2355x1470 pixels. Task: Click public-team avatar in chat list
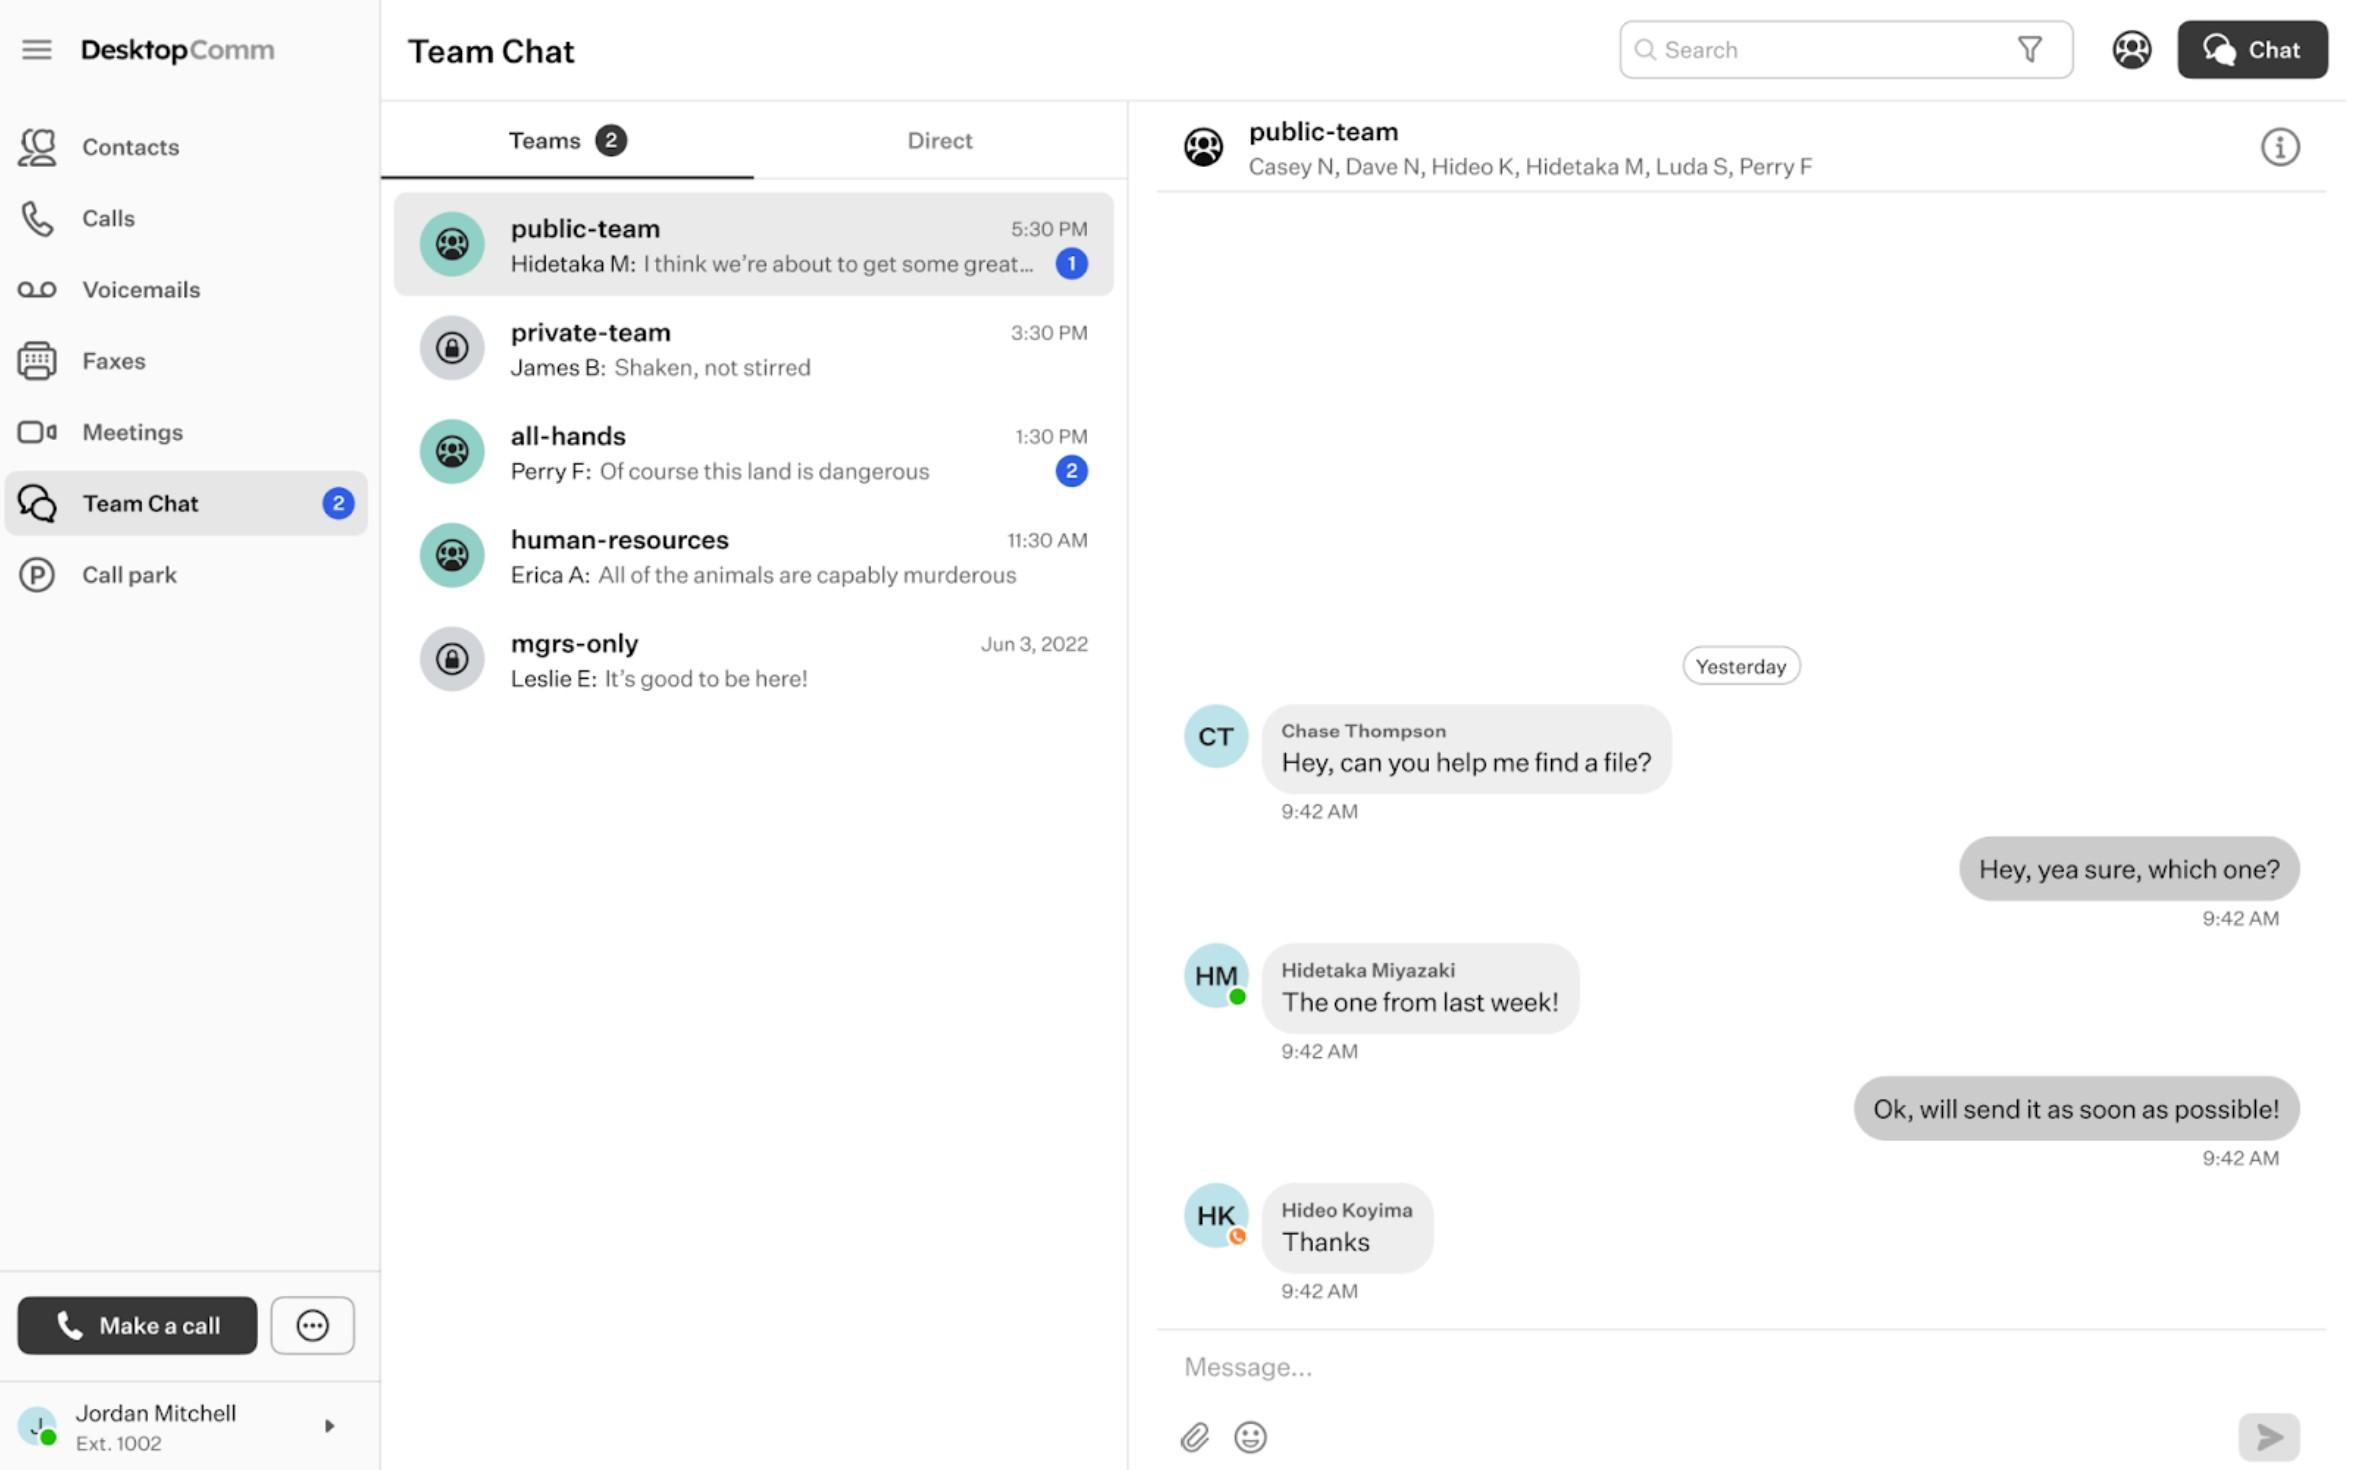click(452, 244)
